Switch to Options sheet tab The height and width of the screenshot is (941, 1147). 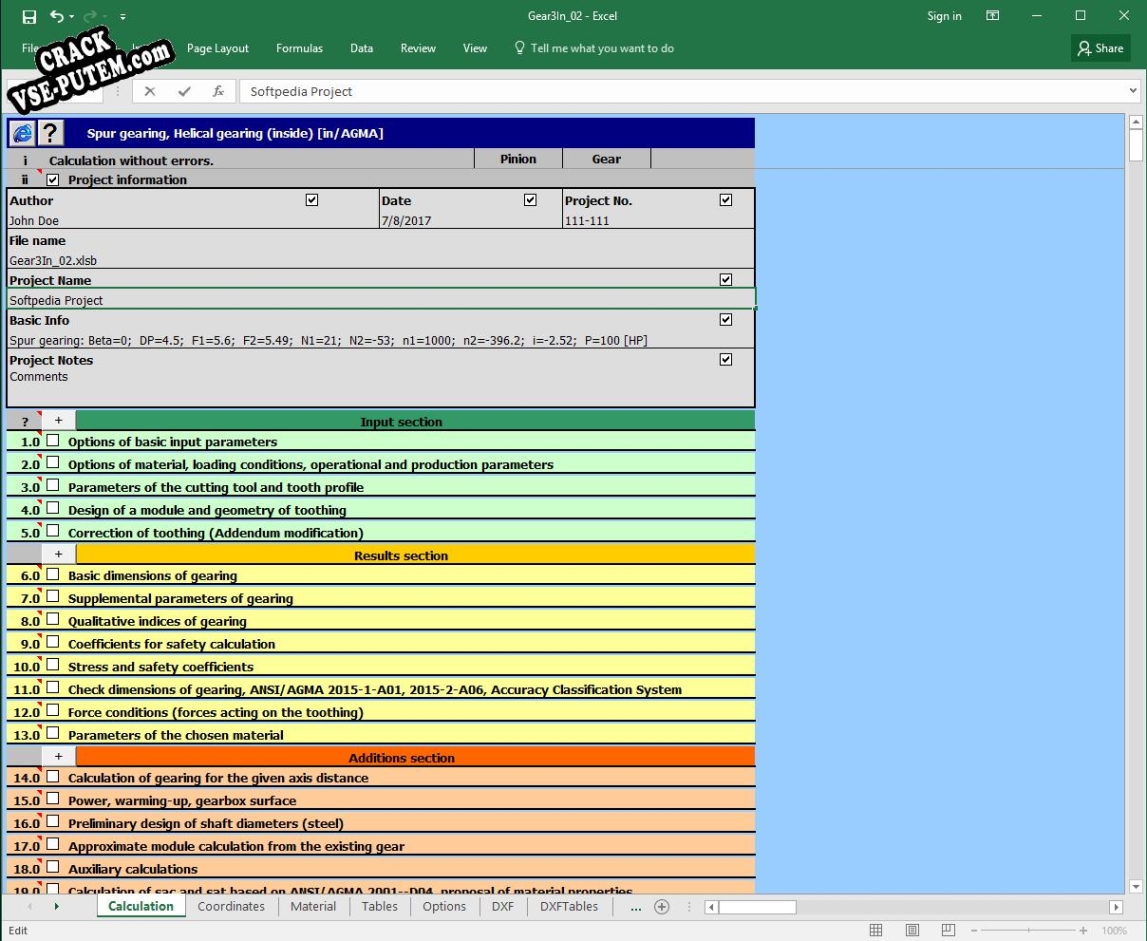point(444,907)
